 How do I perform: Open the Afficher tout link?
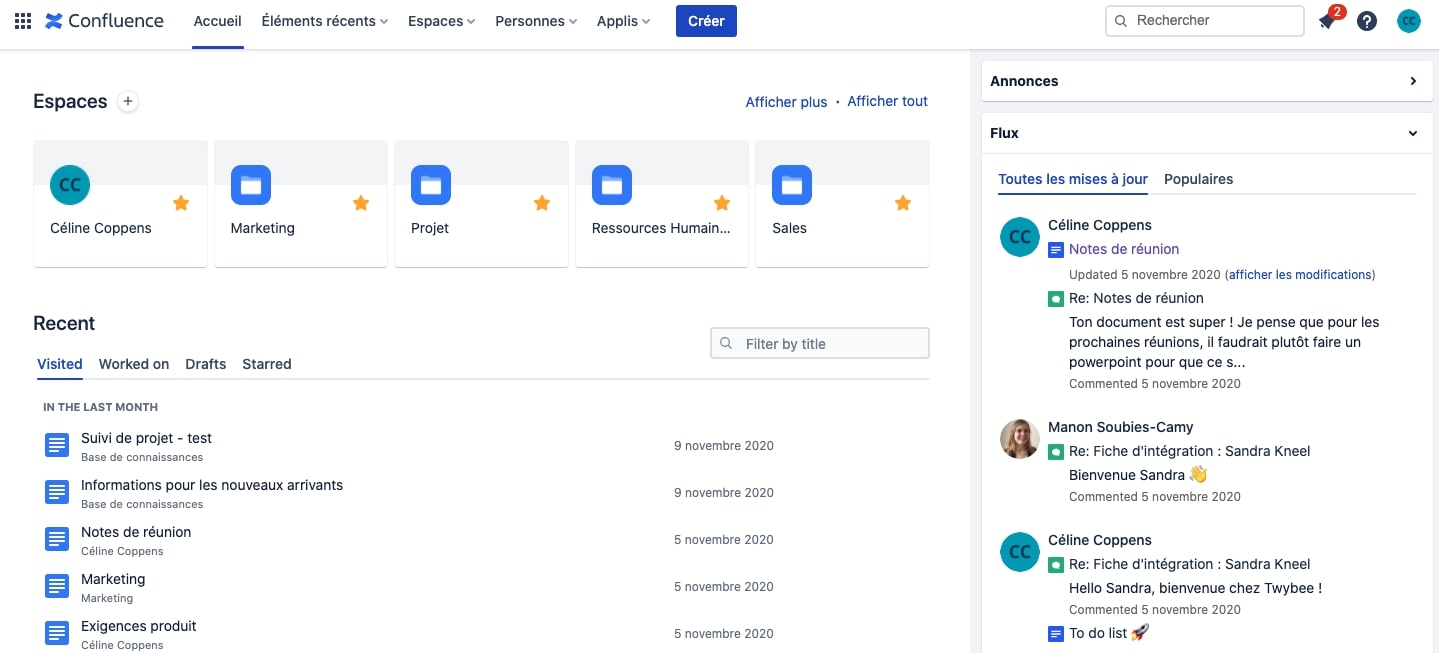[888, 101]
